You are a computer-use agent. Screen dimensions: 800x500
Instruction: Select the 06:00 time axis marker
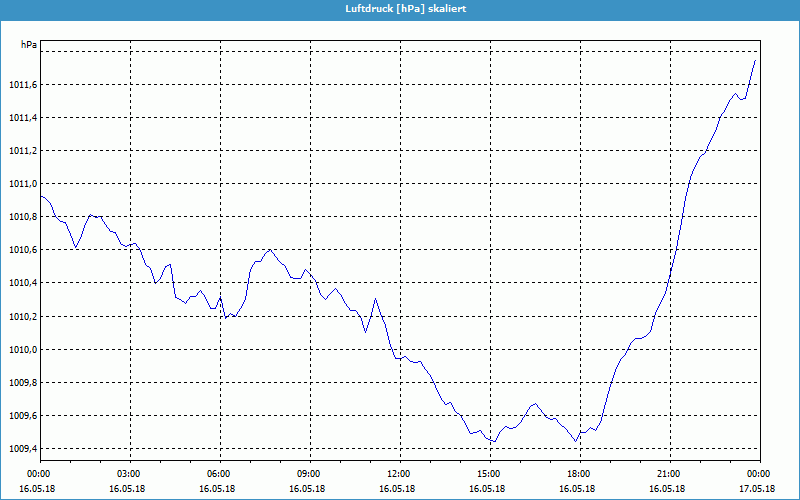click(x=218, y=474)
